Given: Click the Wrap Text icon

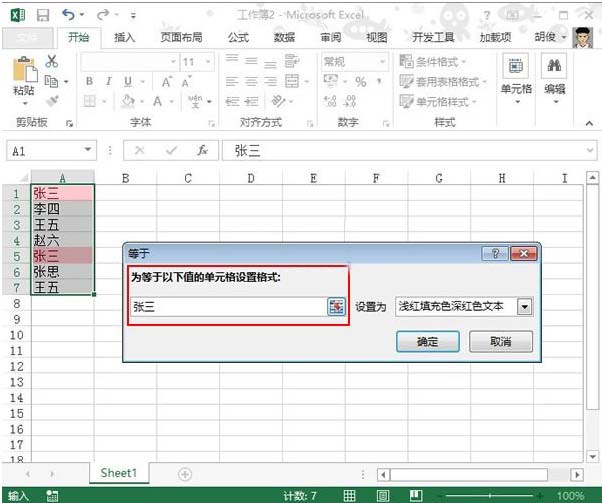Looking at the screenshot, I should (291, 61).
